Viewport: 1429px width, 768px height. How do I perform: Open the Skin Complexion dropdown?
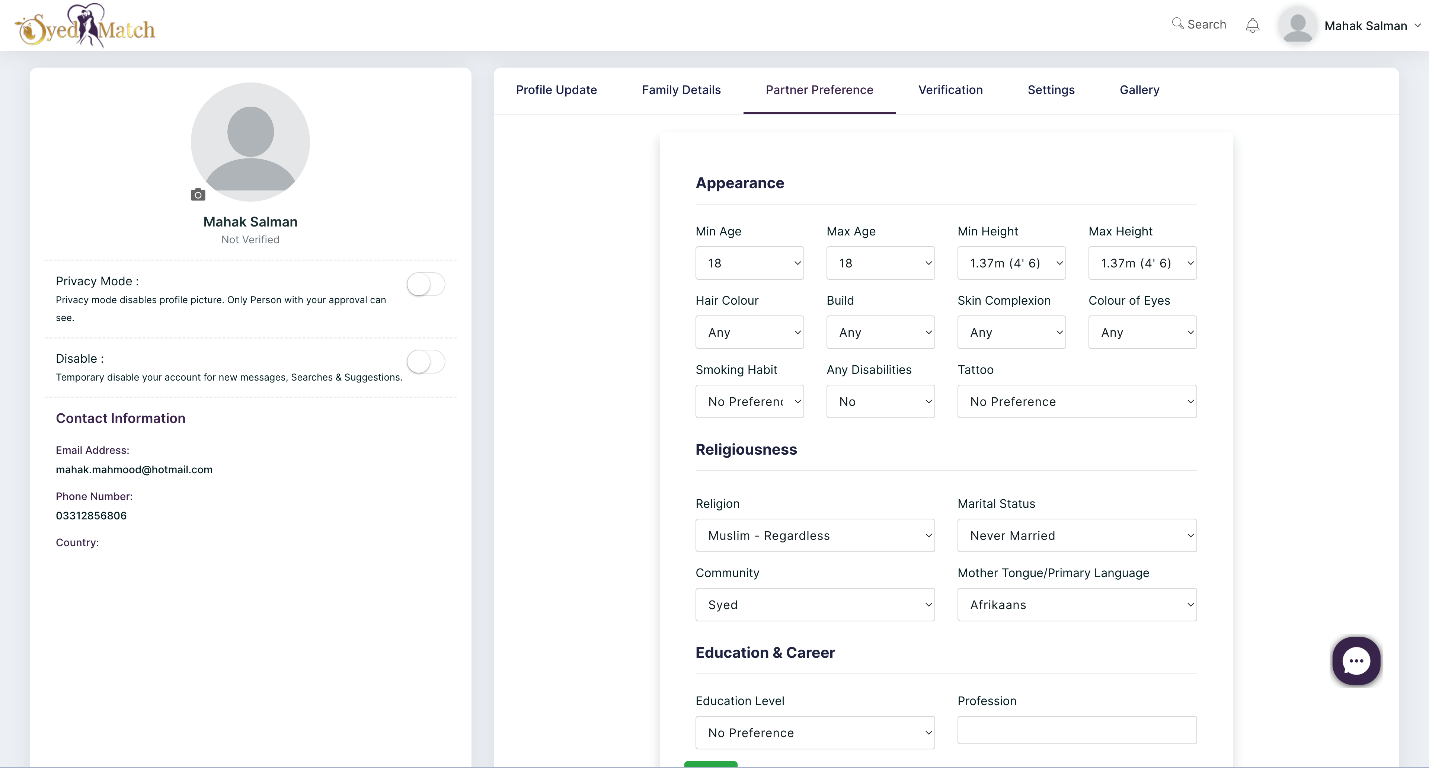(1012, 332)
